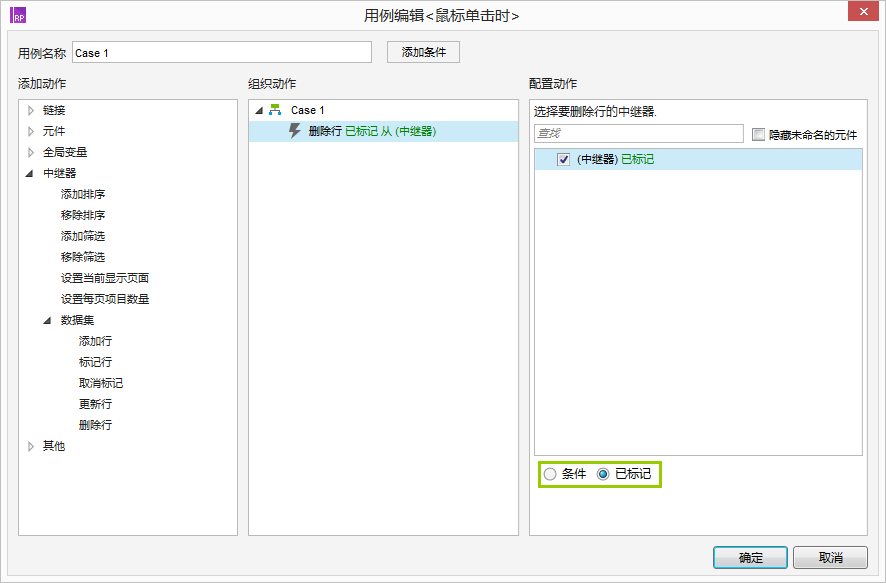Viewport: 886px width, 583px height.
Task: Select the (中继器) 已标记 list row
Action: [x=698, y=159]
